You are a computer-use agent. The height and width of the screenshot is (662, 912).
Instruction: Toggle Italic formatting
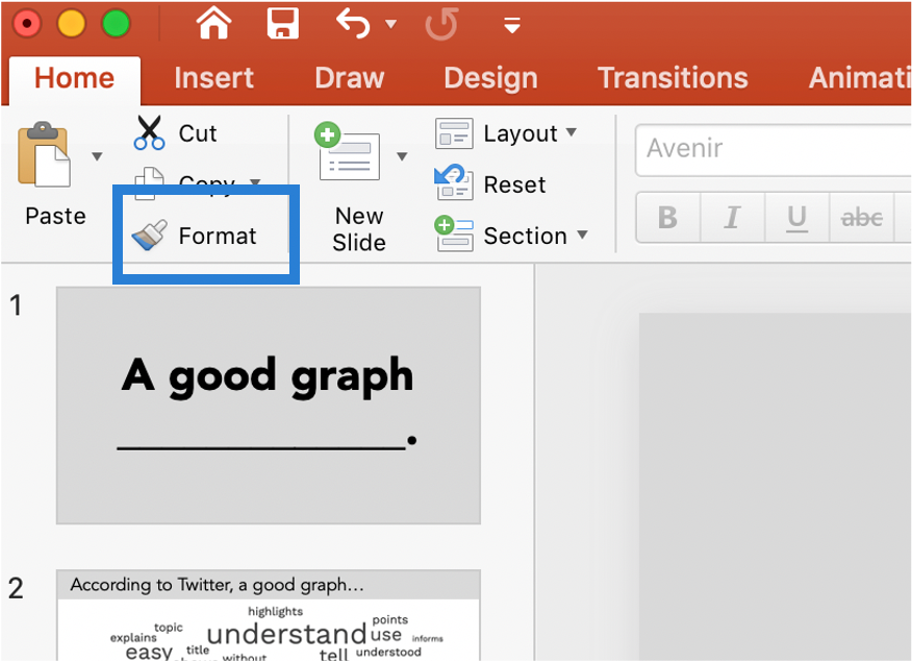[x=732, y=217]
